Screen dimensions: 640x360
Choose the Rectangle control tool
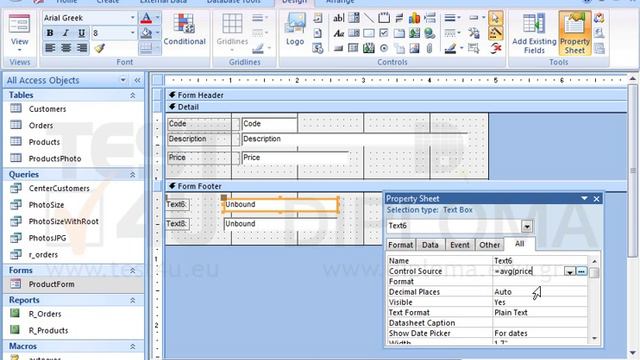pyautogui.click(x=369, y=33)
